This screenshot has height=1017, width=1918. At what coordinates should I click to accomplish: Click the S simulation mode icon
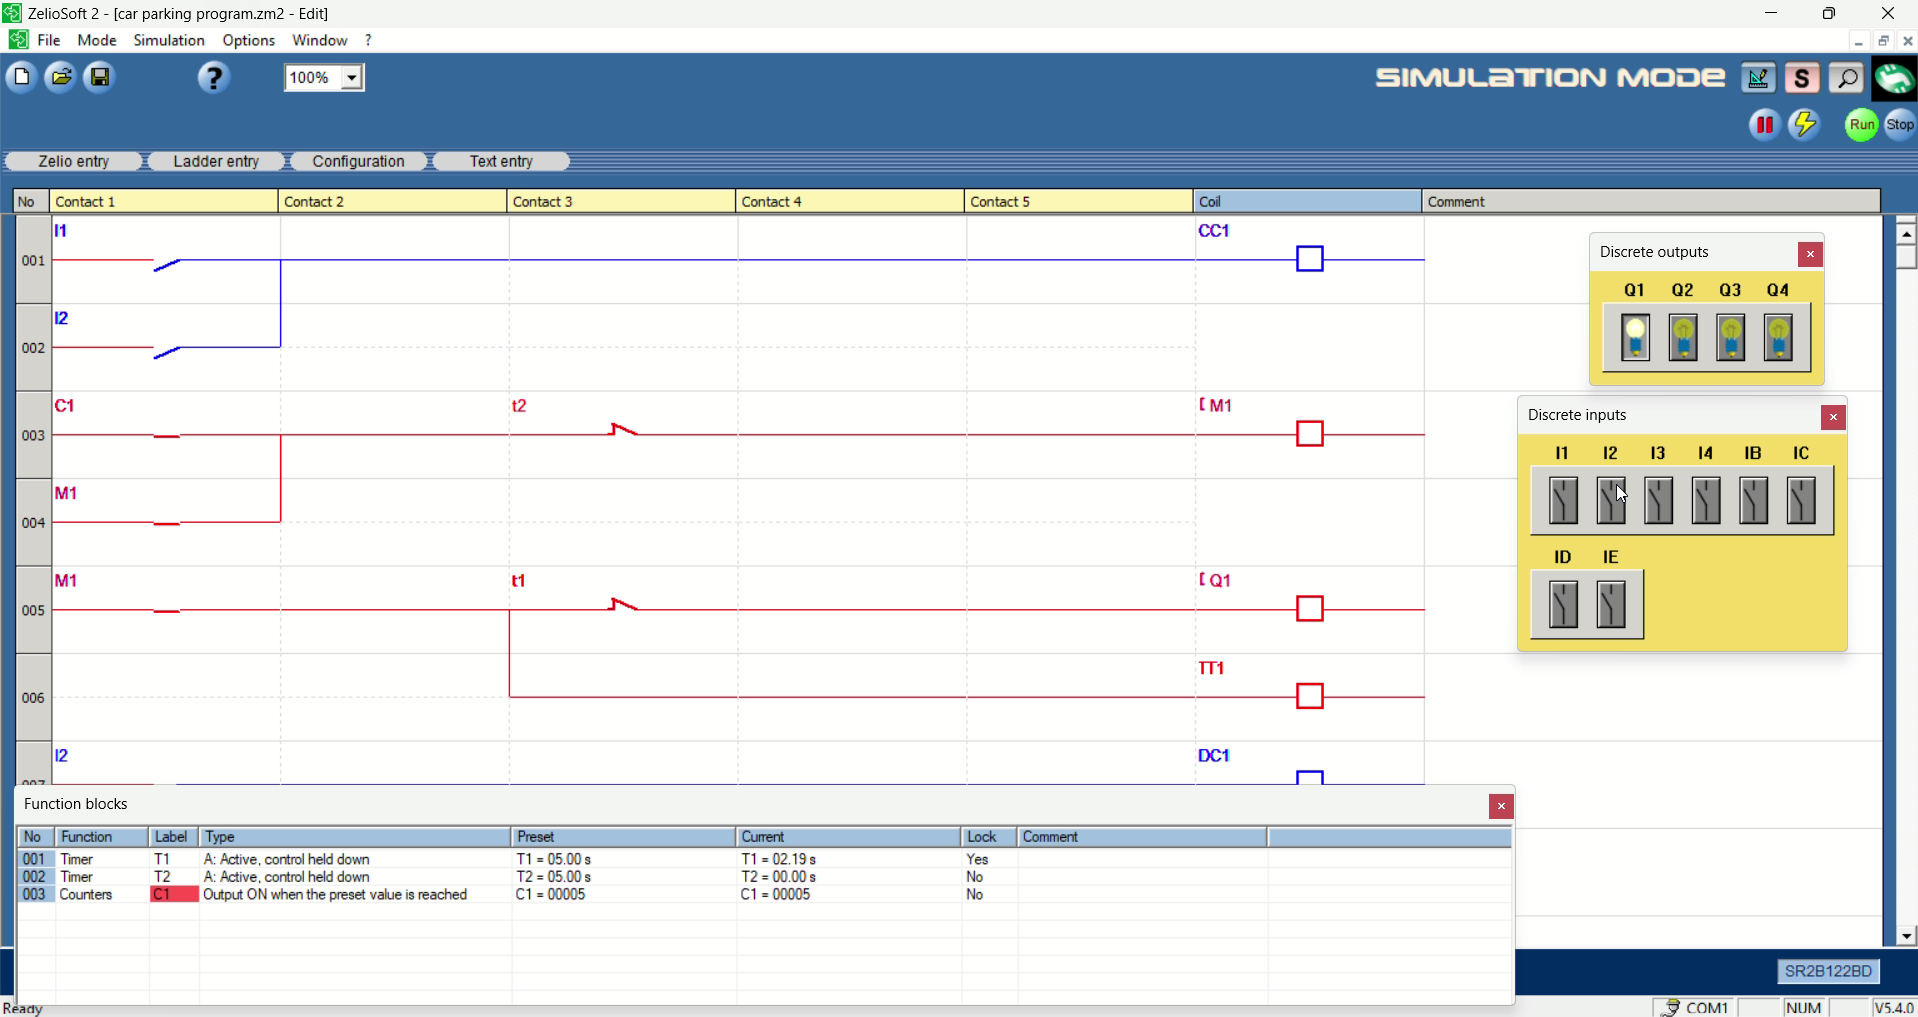click(x=1802, y=78)
